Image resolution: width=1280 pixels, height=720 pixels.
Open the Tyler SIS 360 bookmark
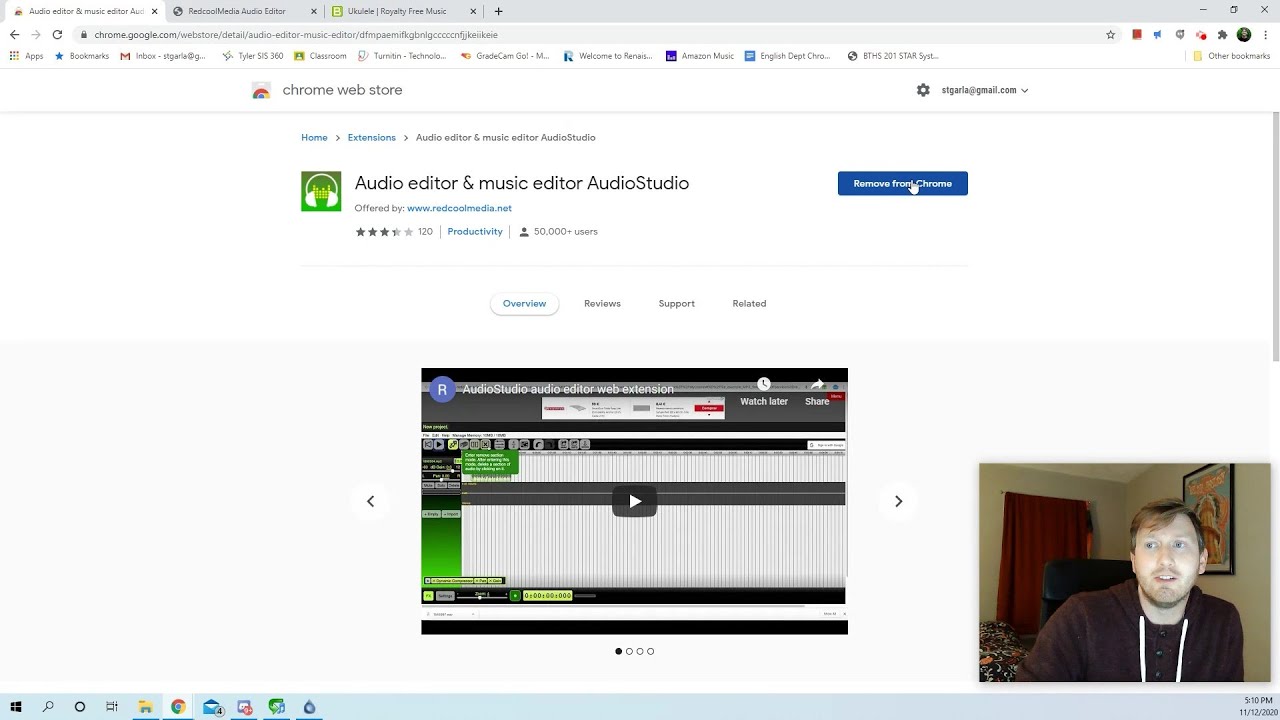point(253,56)
